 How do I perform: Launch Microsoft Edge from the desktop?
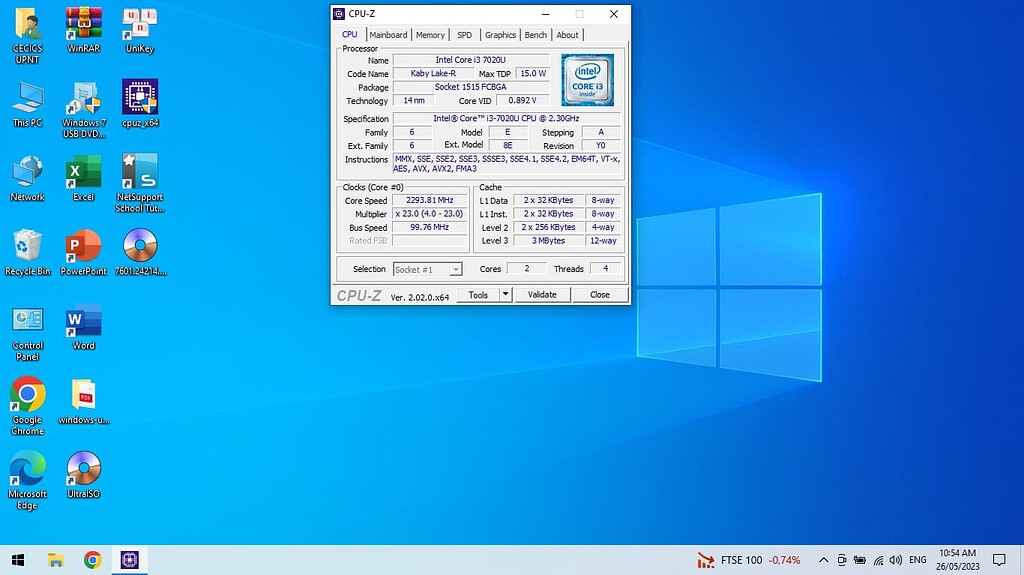point(27,480)
